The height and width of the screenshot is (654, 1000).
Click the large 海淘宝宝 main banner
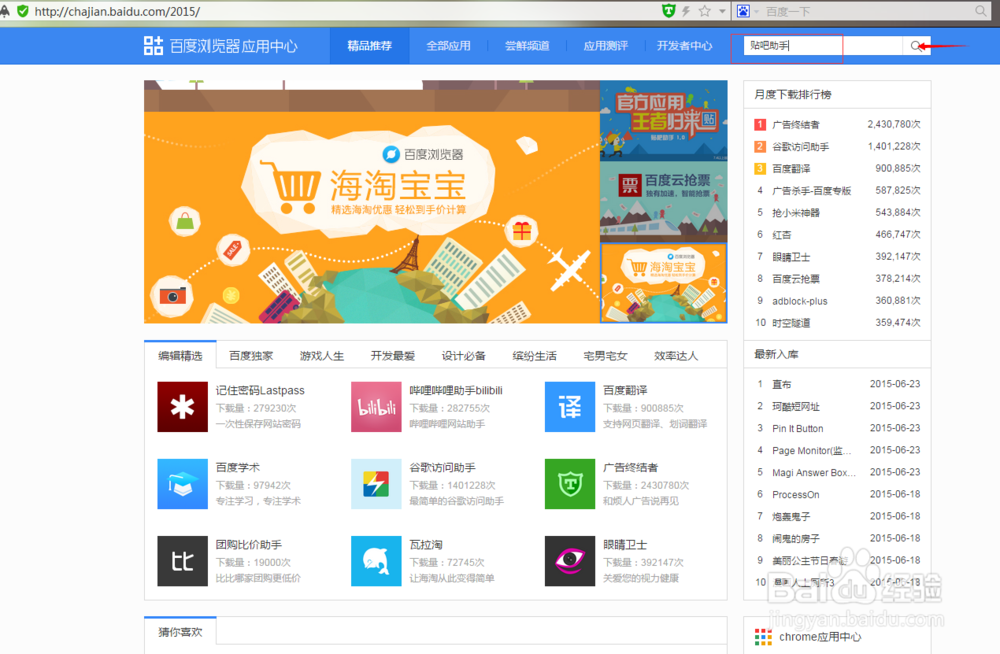[372, 202]
